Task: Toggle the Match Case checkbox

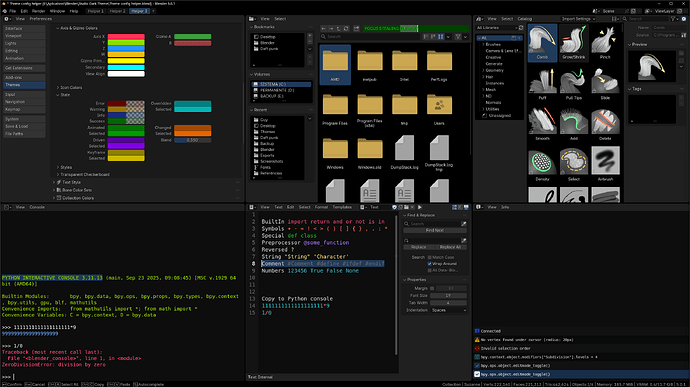Action: coord(429,257)
